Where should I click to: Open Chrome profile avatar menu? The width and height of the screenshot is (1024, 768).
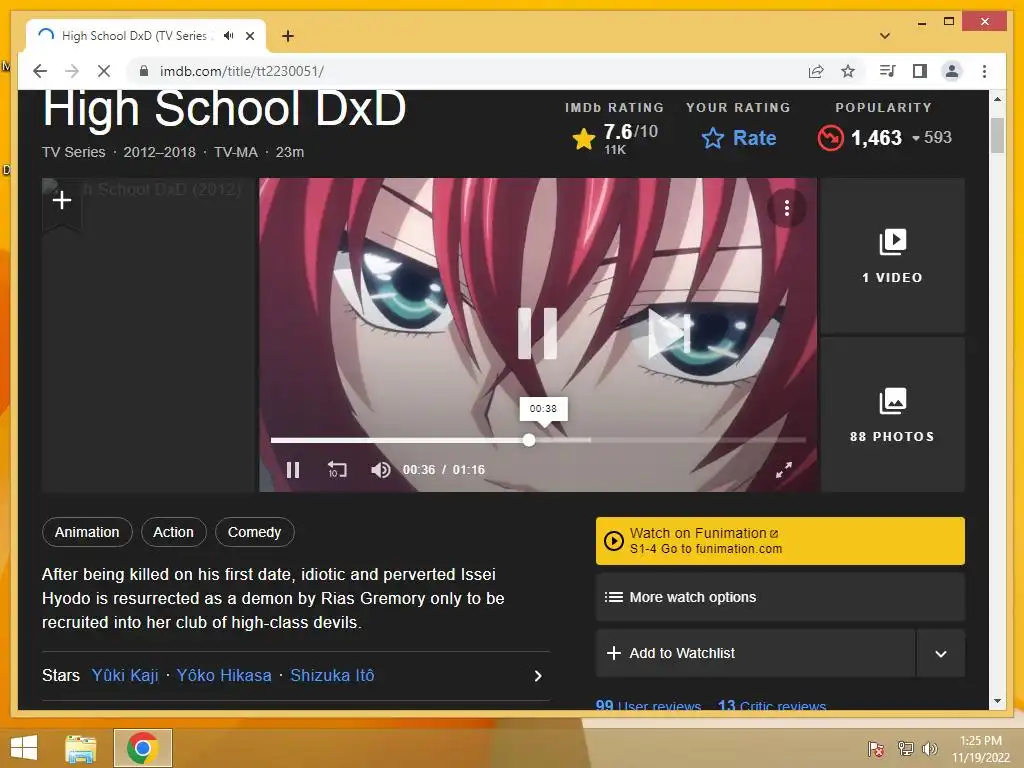pos(952,71)
